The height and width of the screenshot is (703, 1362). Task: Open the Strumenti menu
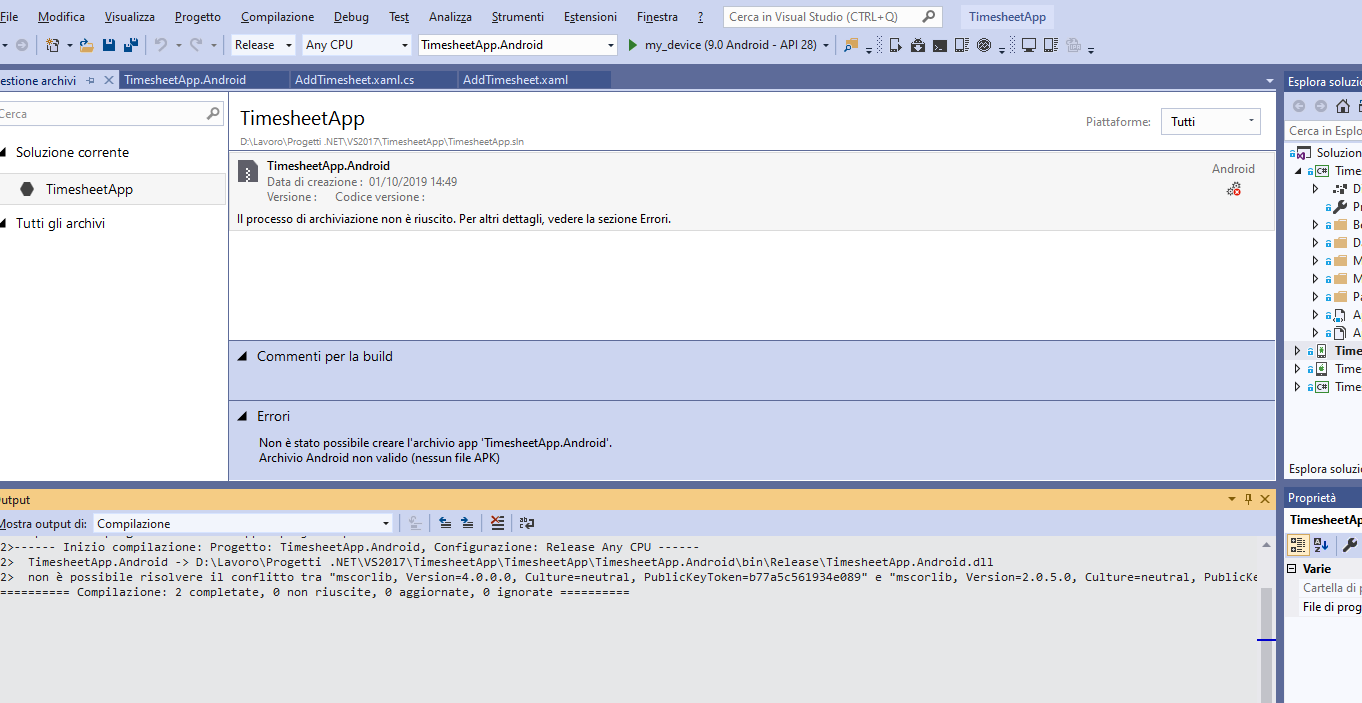518,17
